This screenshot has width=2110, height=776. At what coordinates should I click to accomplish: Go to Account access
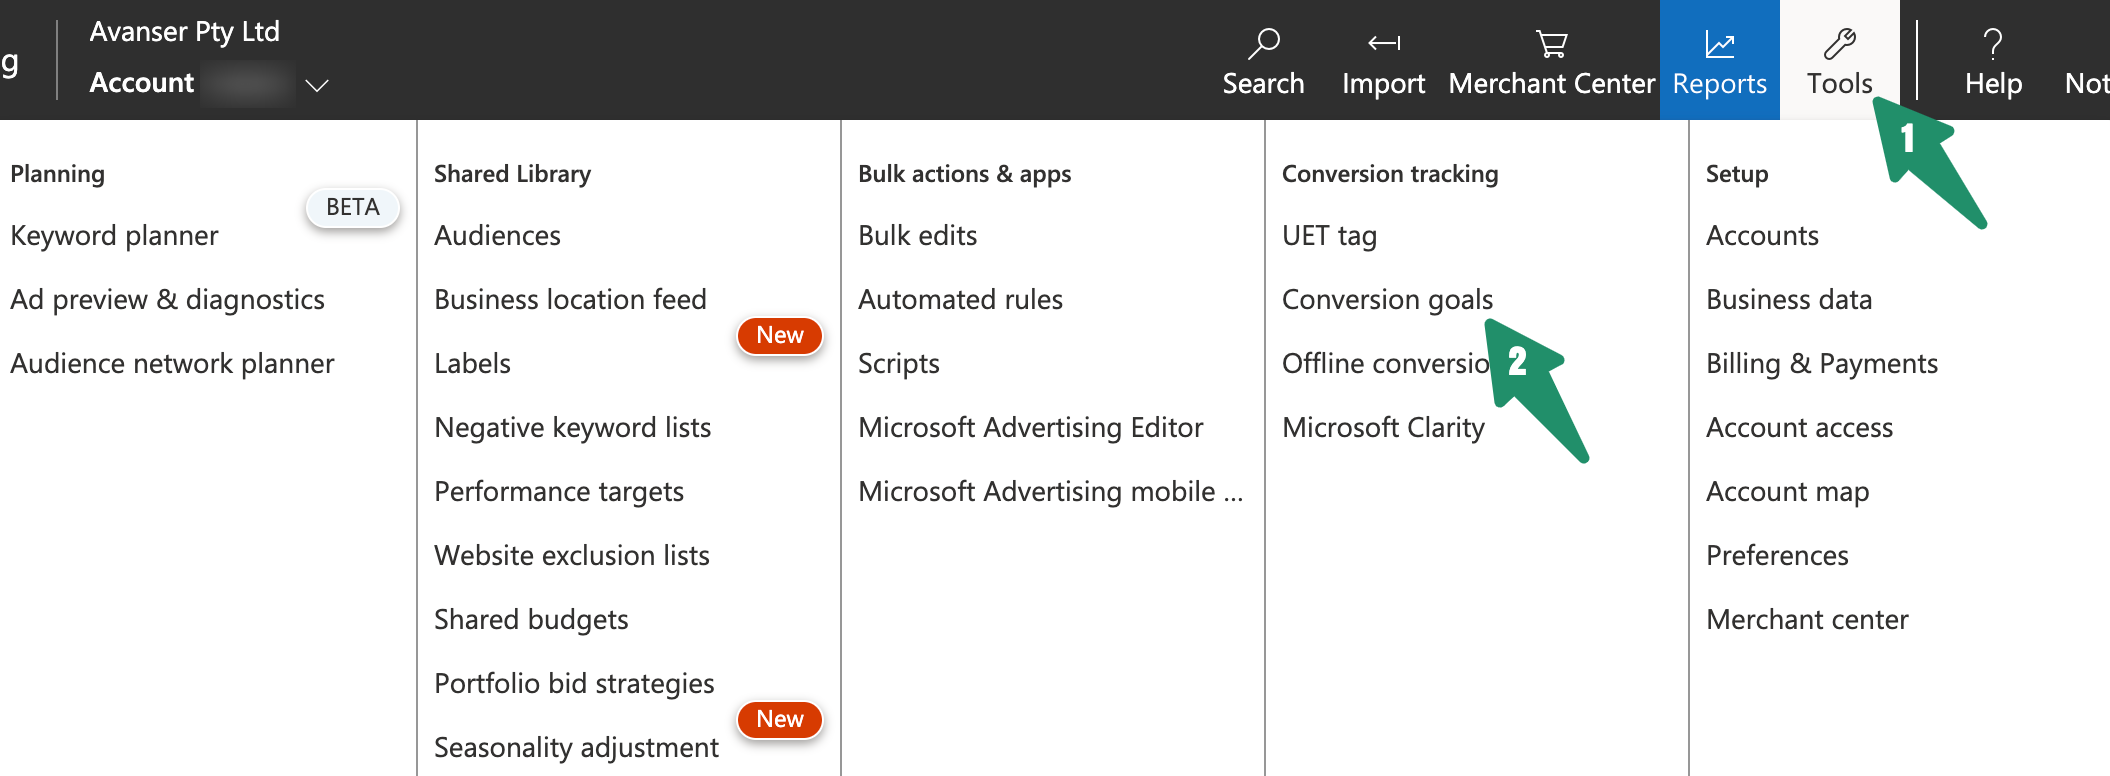point(1799,428)
